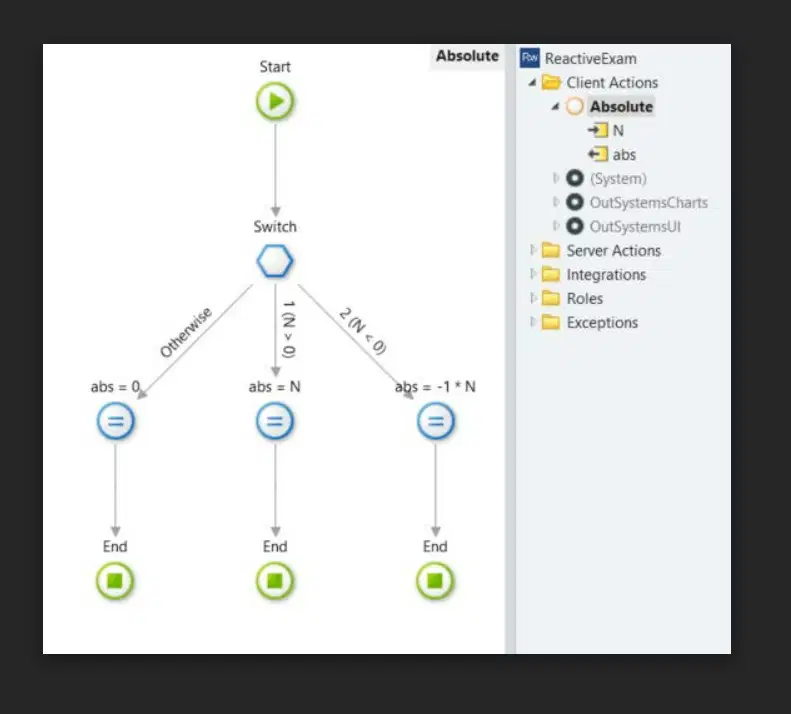Click the End node under abs = 0

click(x=115, y=581)
